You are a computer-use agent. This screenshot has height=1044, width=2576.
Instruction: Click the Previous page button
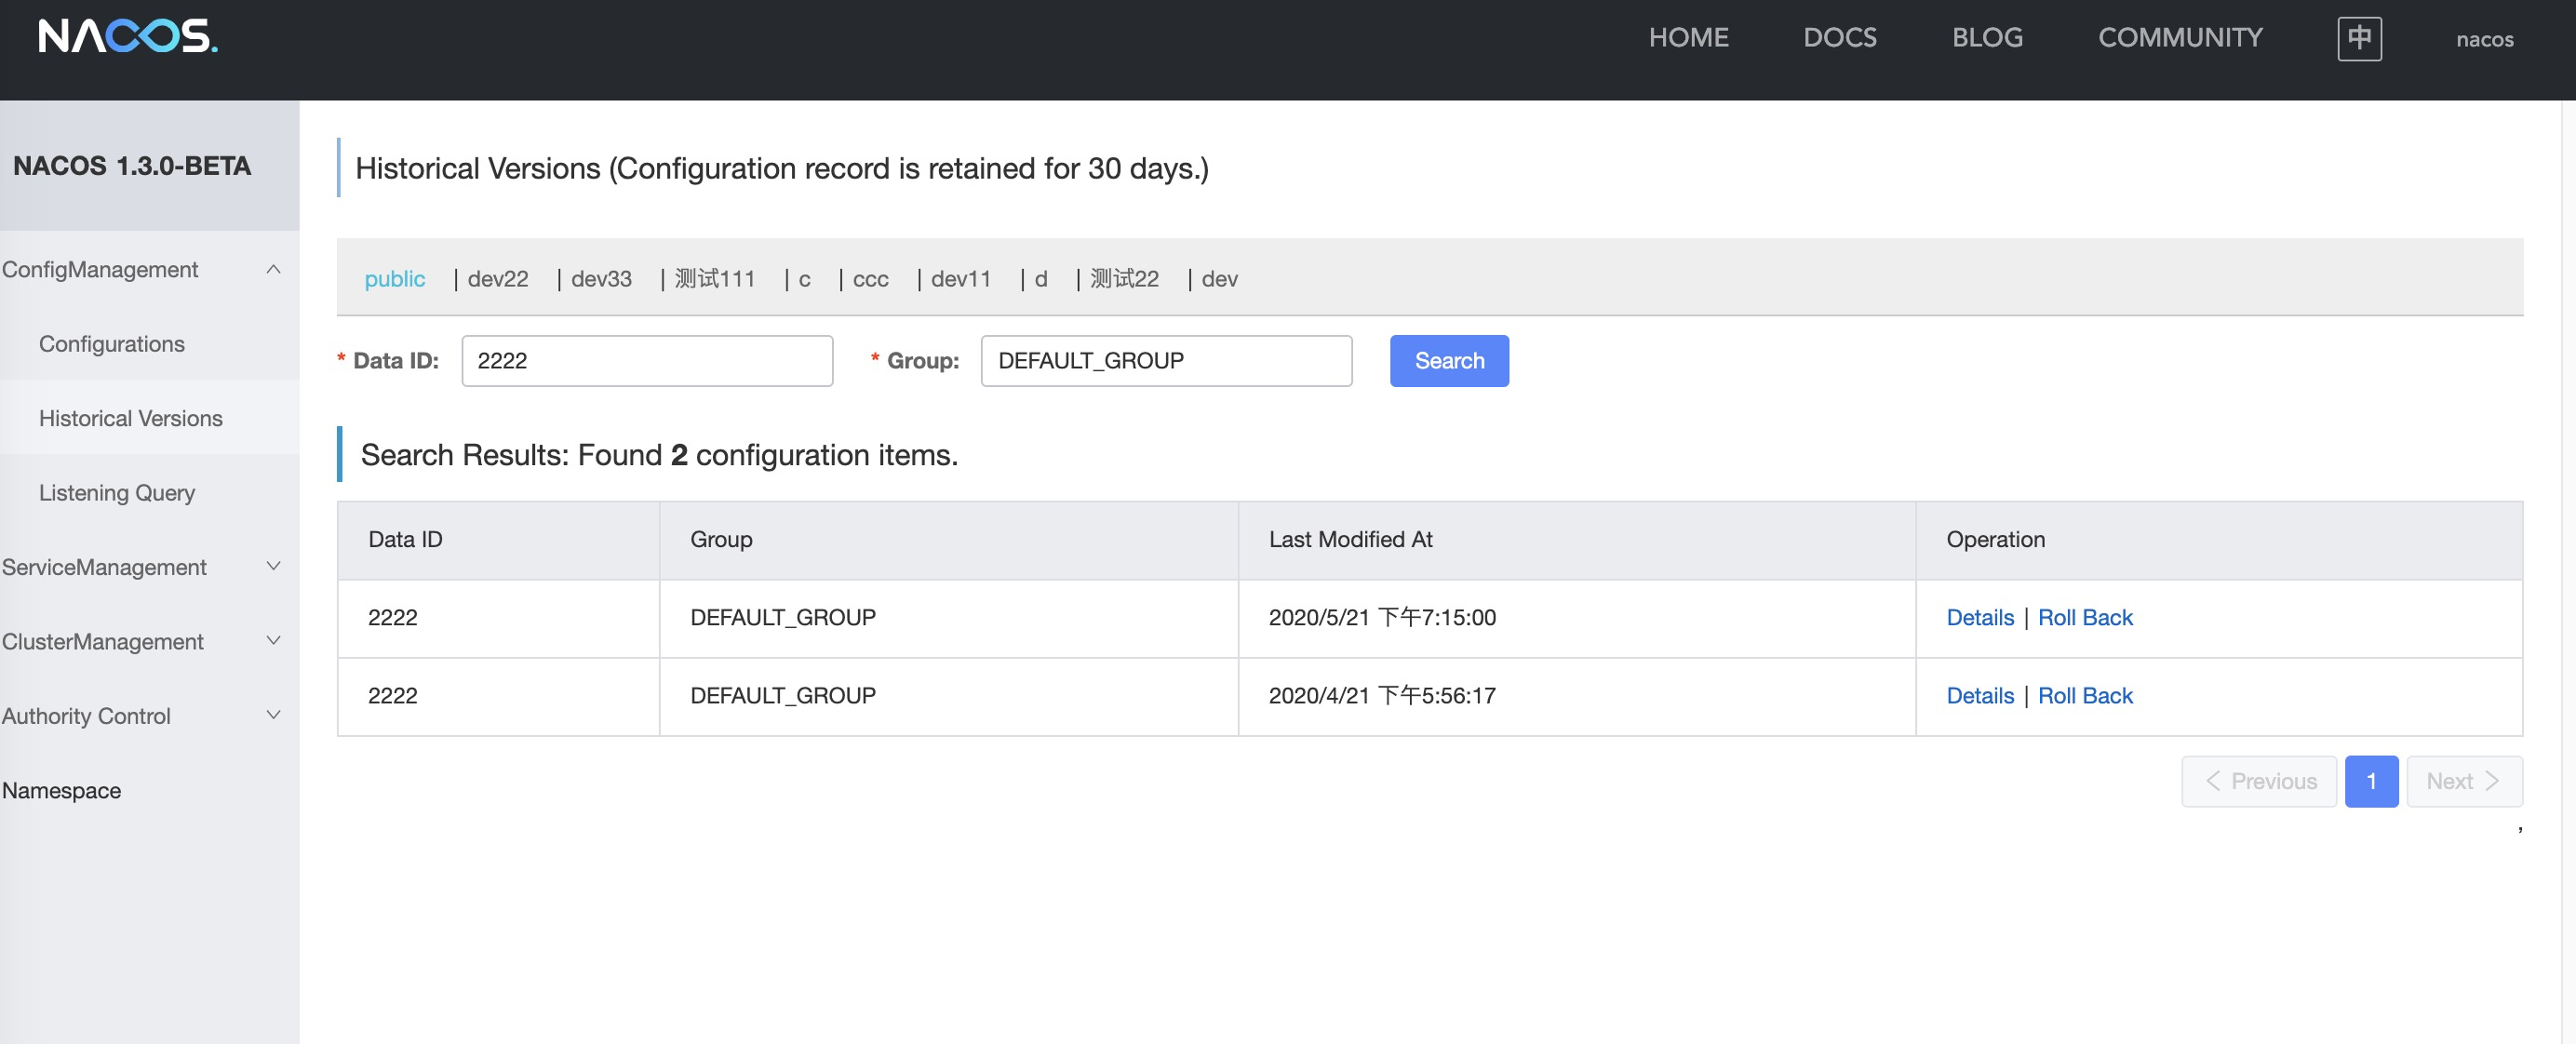[x=2258, y=781]
